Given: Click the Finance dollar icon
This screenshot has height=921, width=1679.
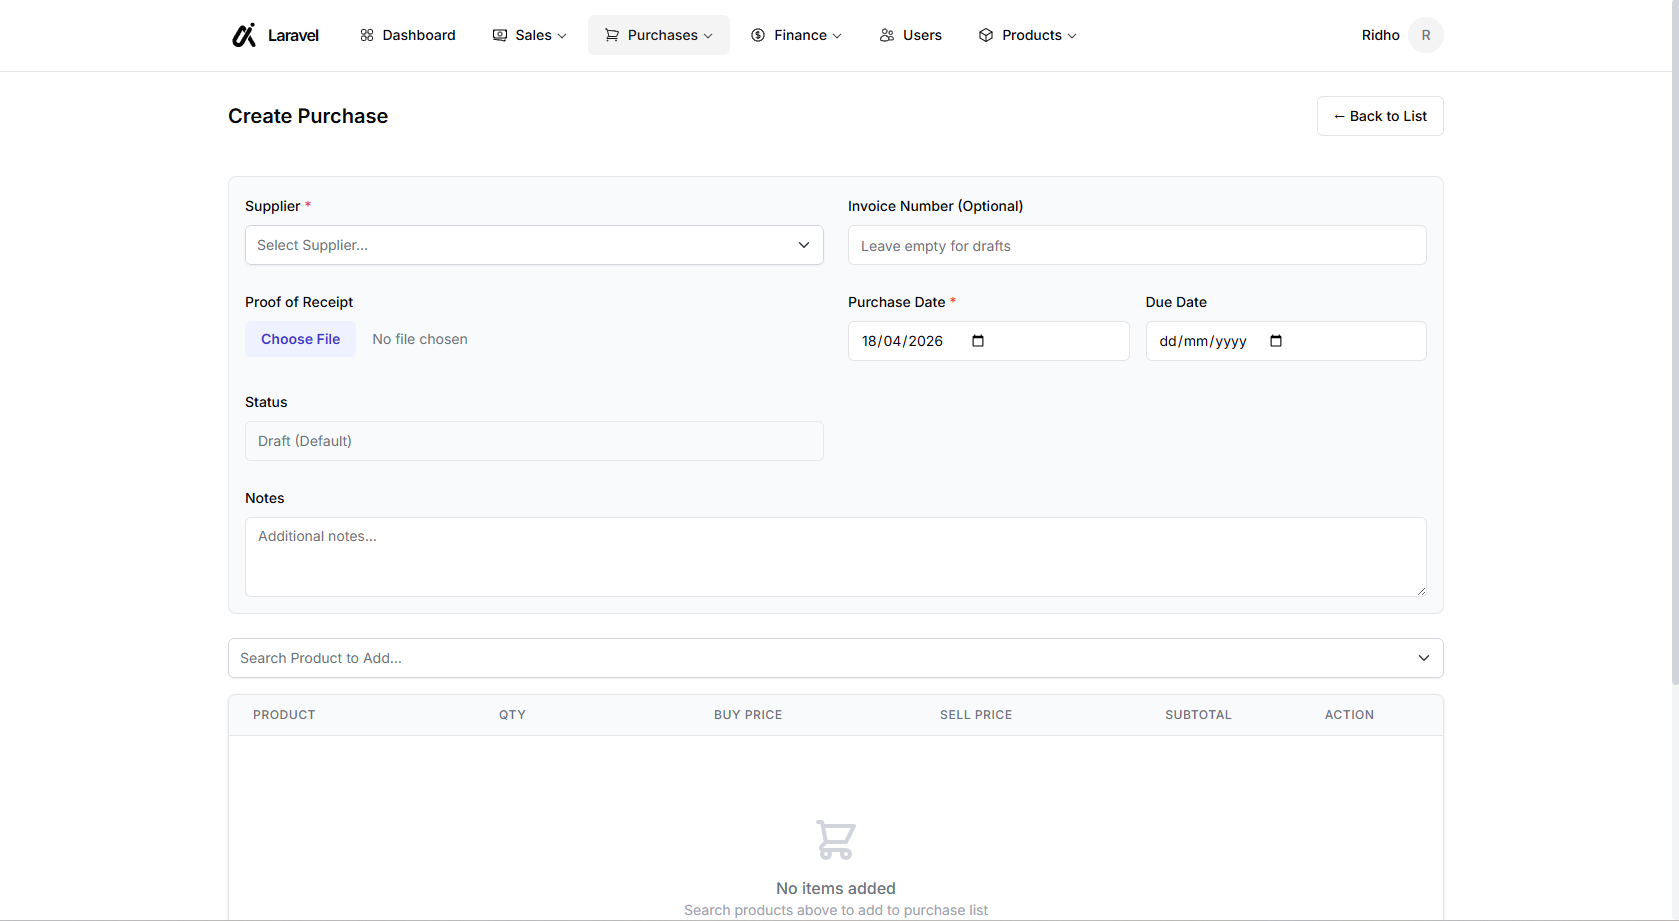Looking at the screenshot, I should tap(758, 35).
